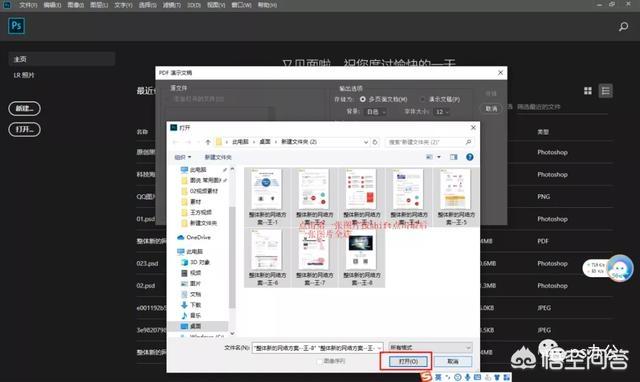Click the Photoshop Ps home logo
Image resolution: width=640 pixels, height=382 pixels.
tap(16, 26)
